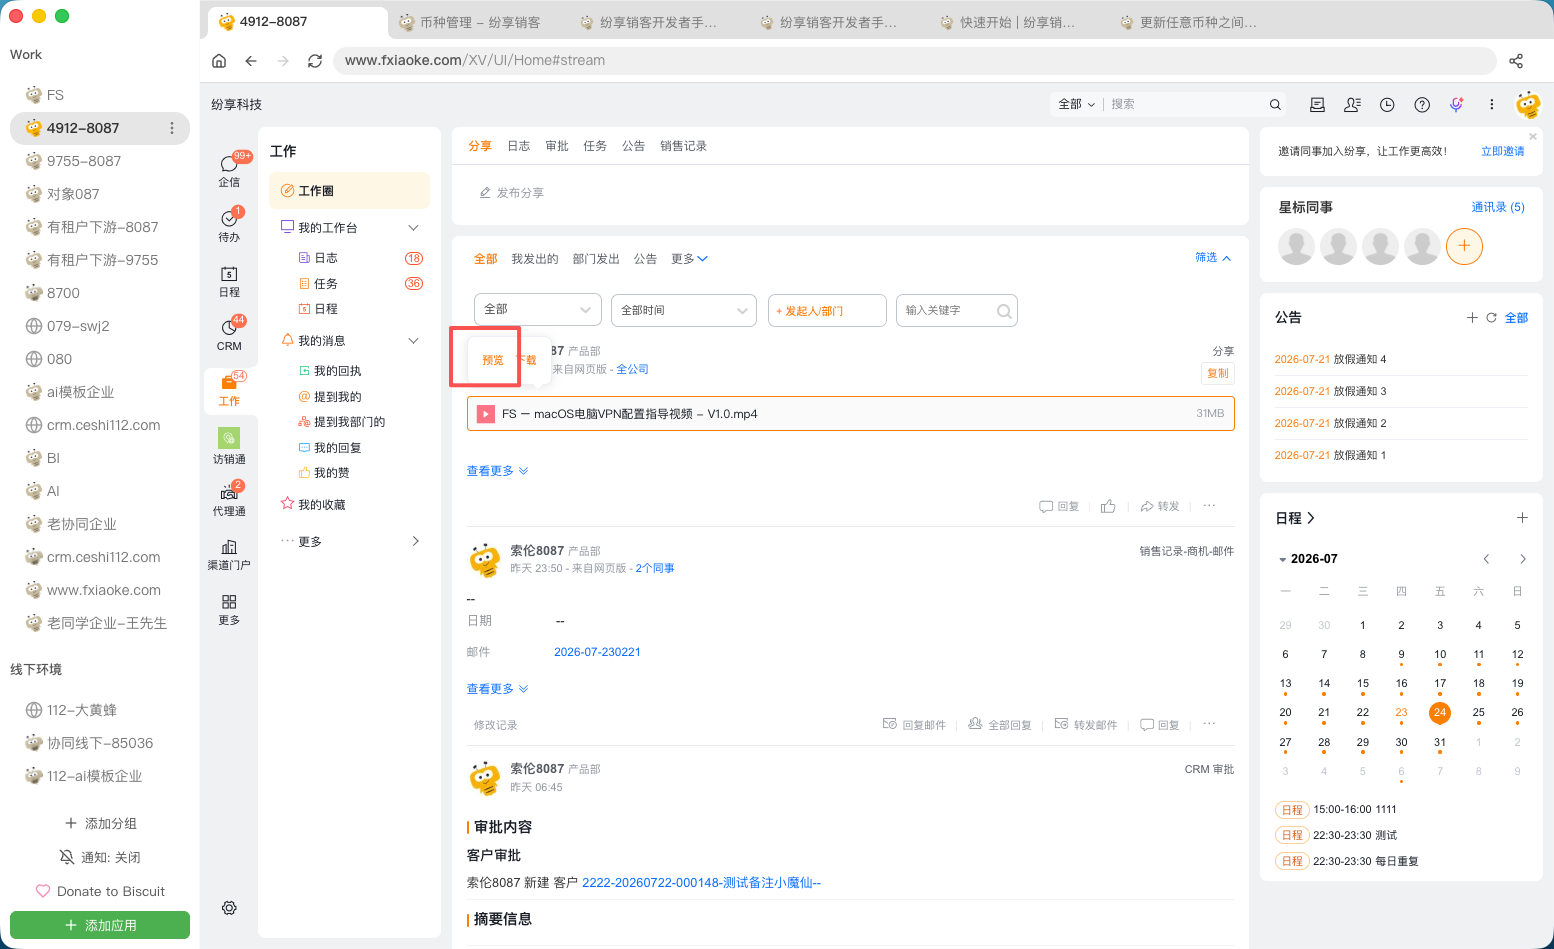
Task: Collapse the 筛选 filter panel
Action: [1213, 258]
